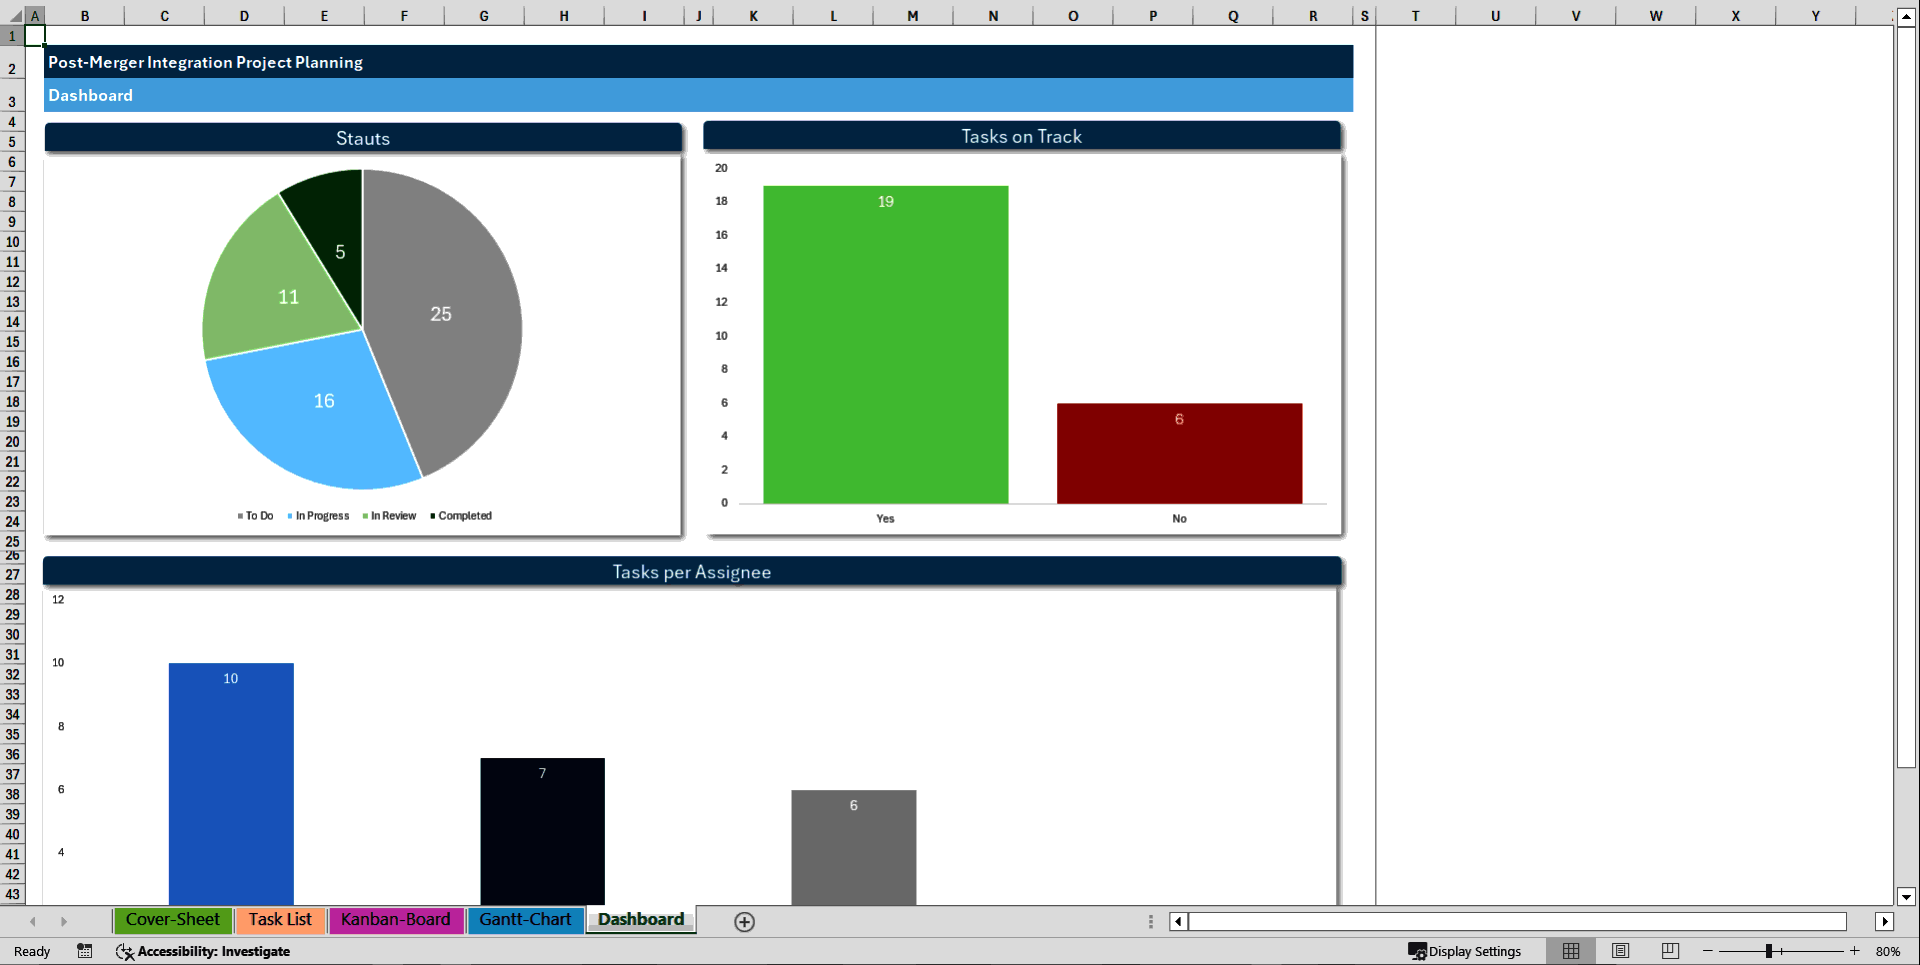Screen dimensions: 1920x965
Task: Open the Display Settings control
Action: (1466, 951)
